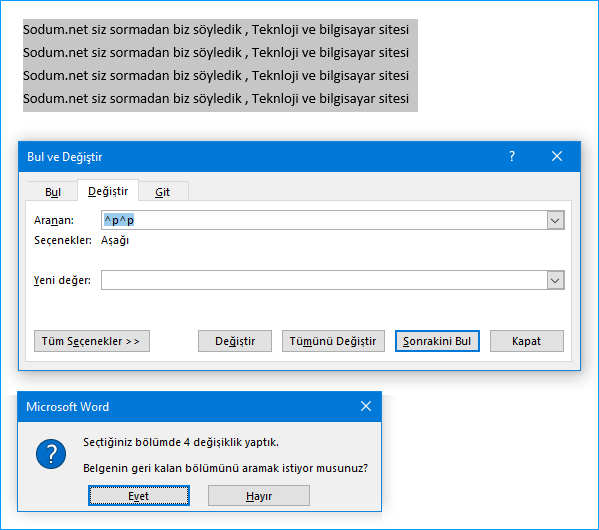The height and width of the screenshot is (530, 599).
Task: Decline with Hayır button
Action: (x=259, y=496)
